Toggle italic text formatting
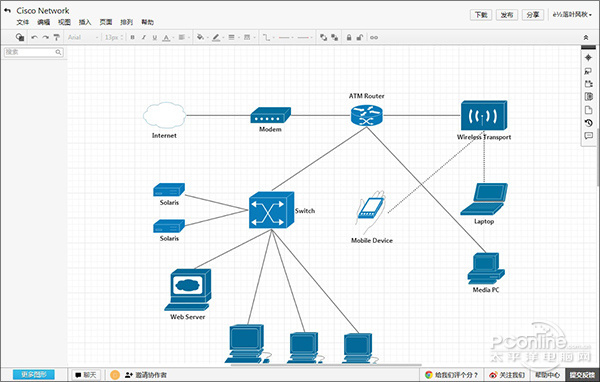Image resolution: width=600 pixels, height=382 pixels. (143, 37)
